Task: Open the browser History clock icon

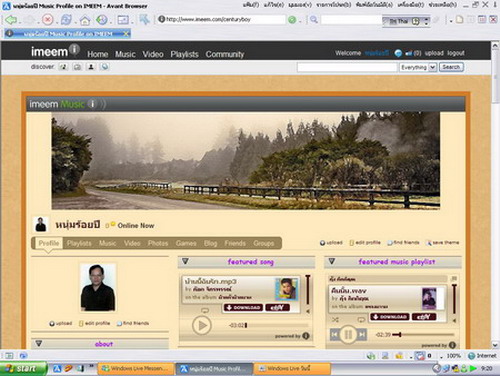Action: pos(102,20)
